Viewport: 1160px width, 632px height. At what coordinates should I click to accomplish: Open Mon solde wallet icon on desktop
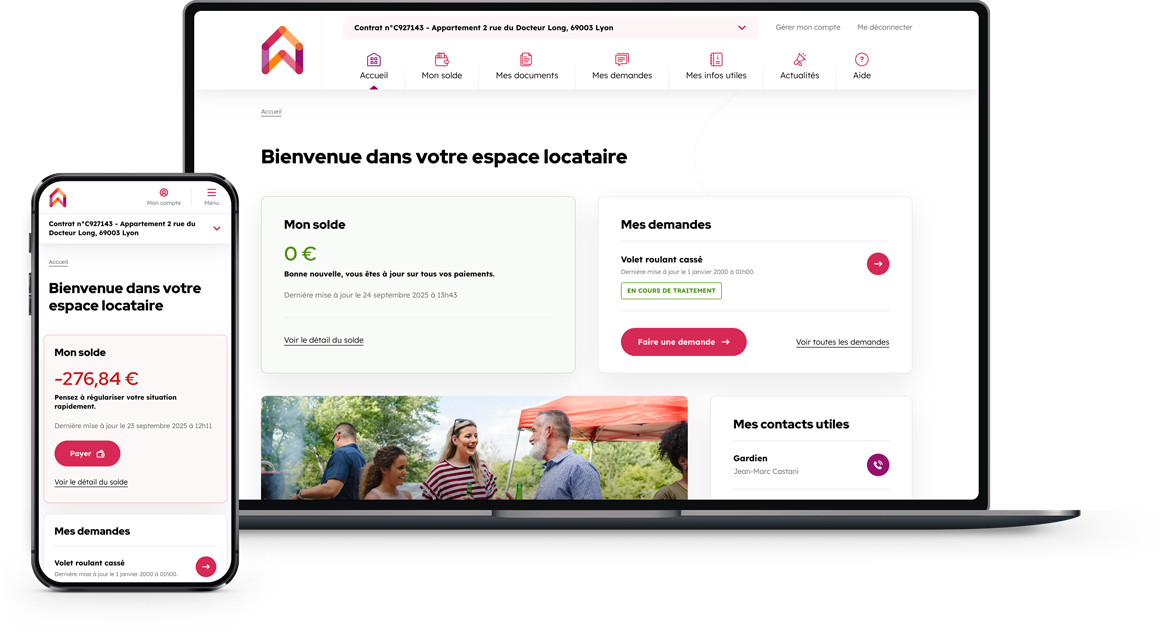tap(441, 60)
